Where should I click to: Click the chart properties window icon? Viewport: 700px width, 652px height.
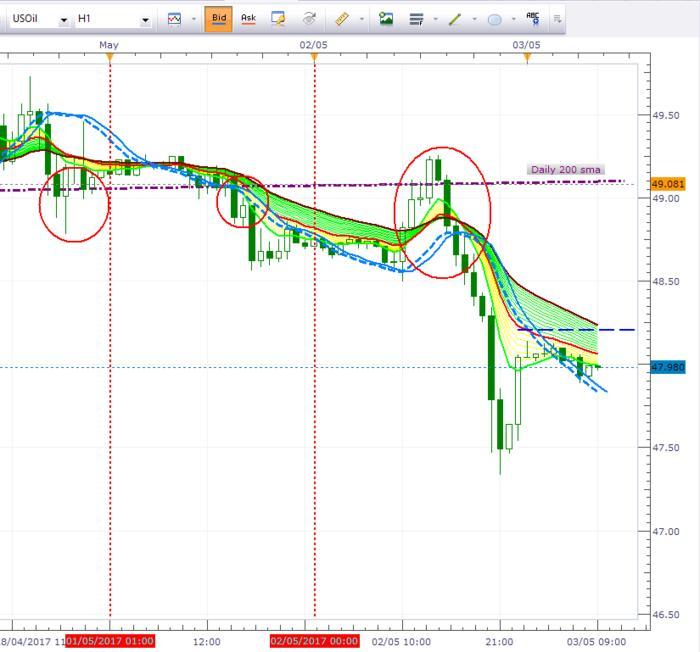point(278,19)
